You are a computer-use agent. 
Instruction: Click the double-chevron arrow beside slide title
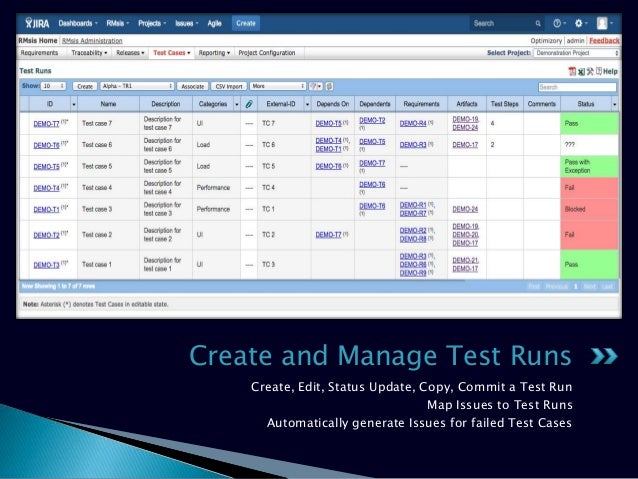coord(604,356)
